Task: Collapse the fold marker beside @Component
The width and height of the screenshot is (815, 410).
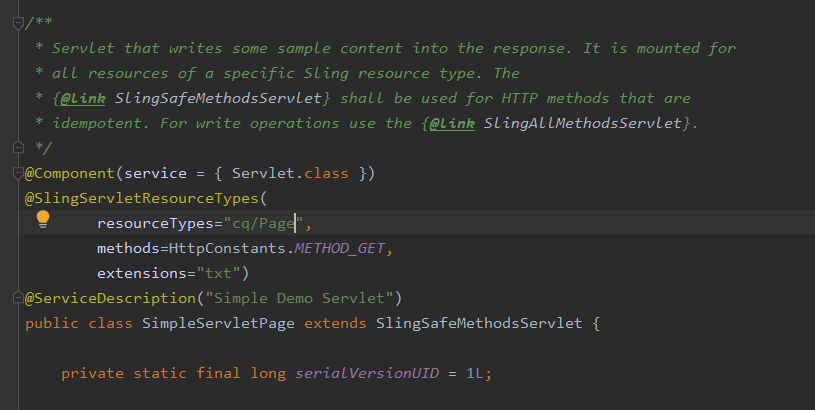Action: (17, 173)
